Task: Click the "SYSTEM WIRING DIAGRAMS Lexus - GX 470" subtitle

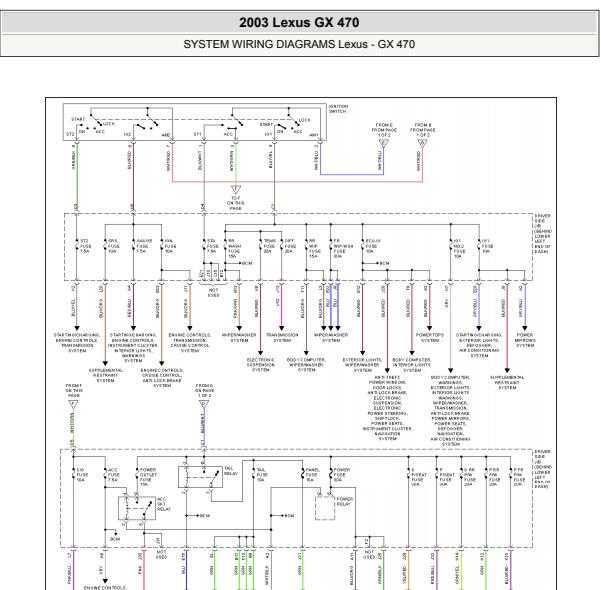Action: (299, 44)
